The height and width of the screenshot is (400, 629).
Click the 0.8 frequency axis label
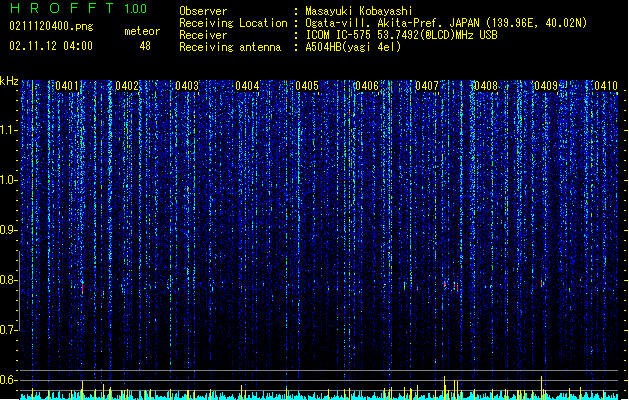(x=9, y=280)
